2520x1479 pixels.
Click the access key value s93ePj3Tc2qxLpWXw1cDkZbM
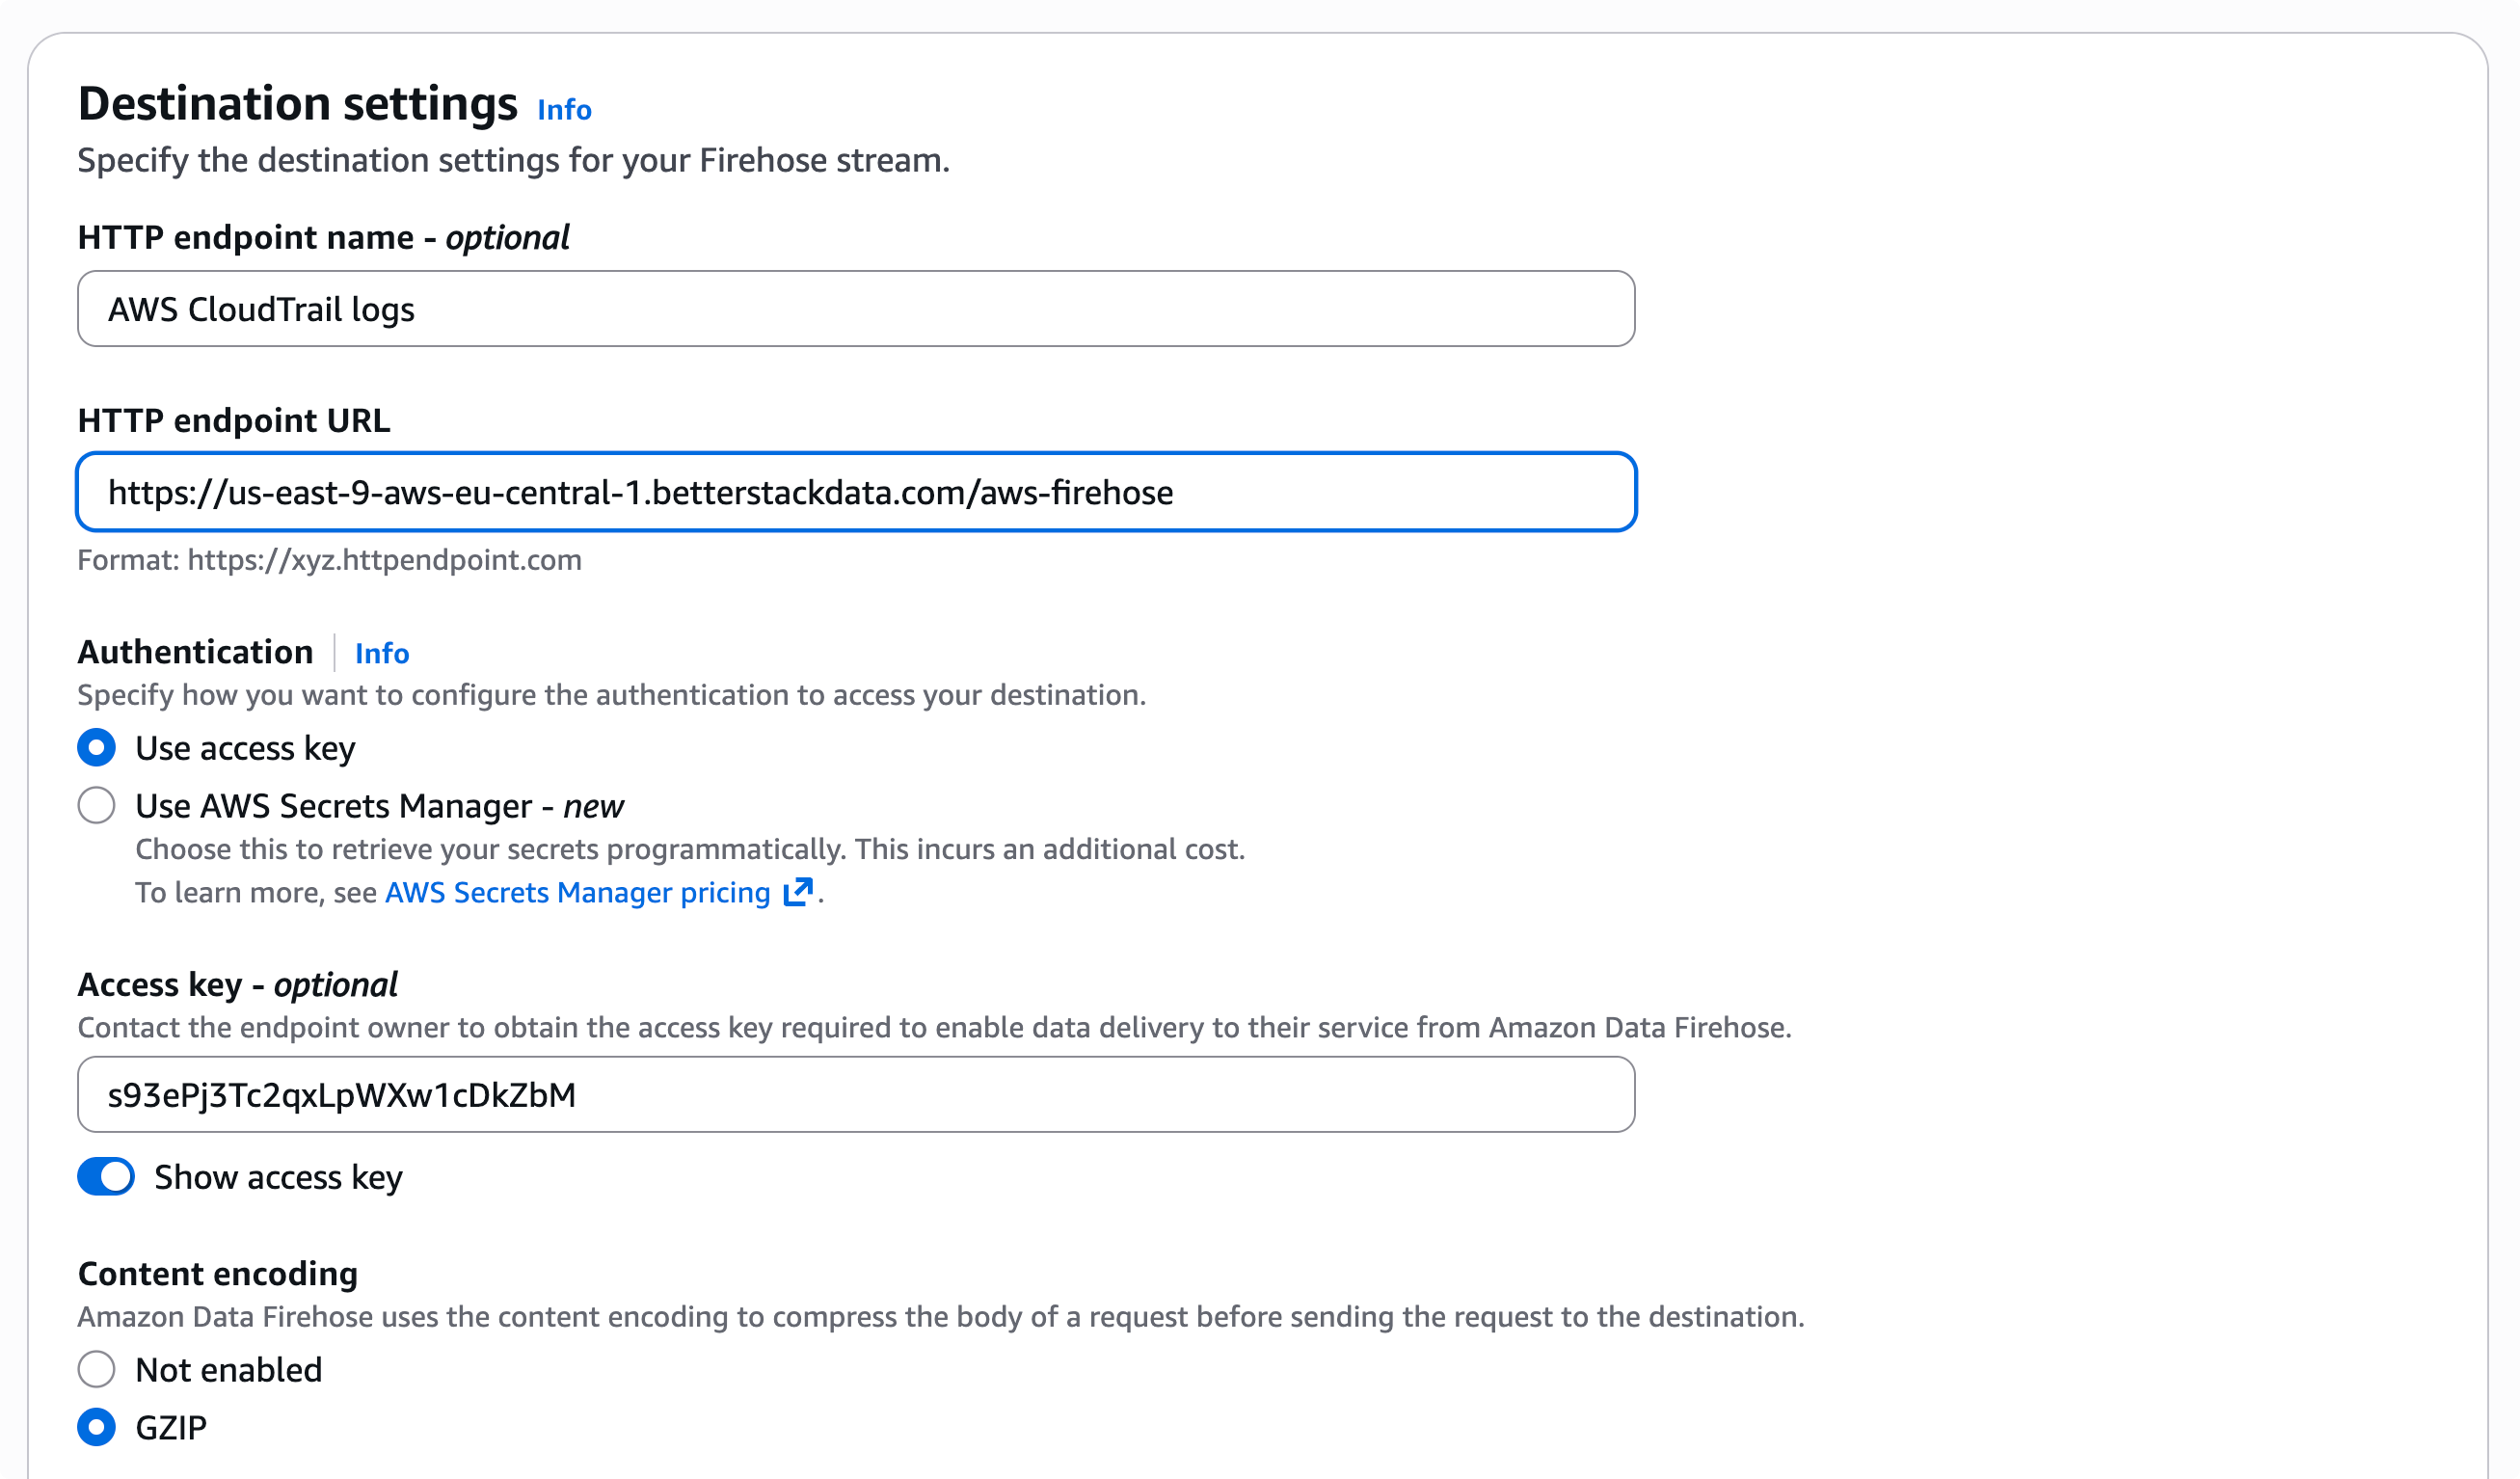tap(342, 1093)
